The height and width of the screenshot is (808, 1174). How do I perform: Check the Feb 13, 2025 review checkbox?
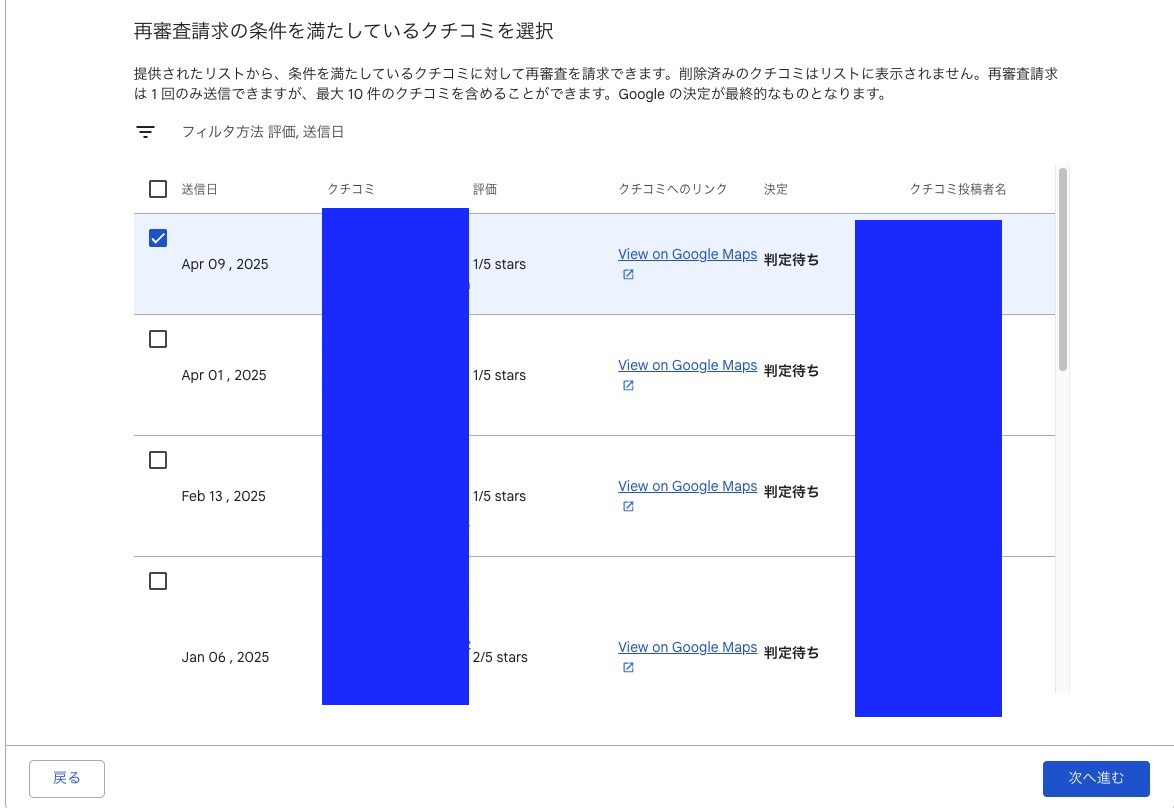point(157,460)
